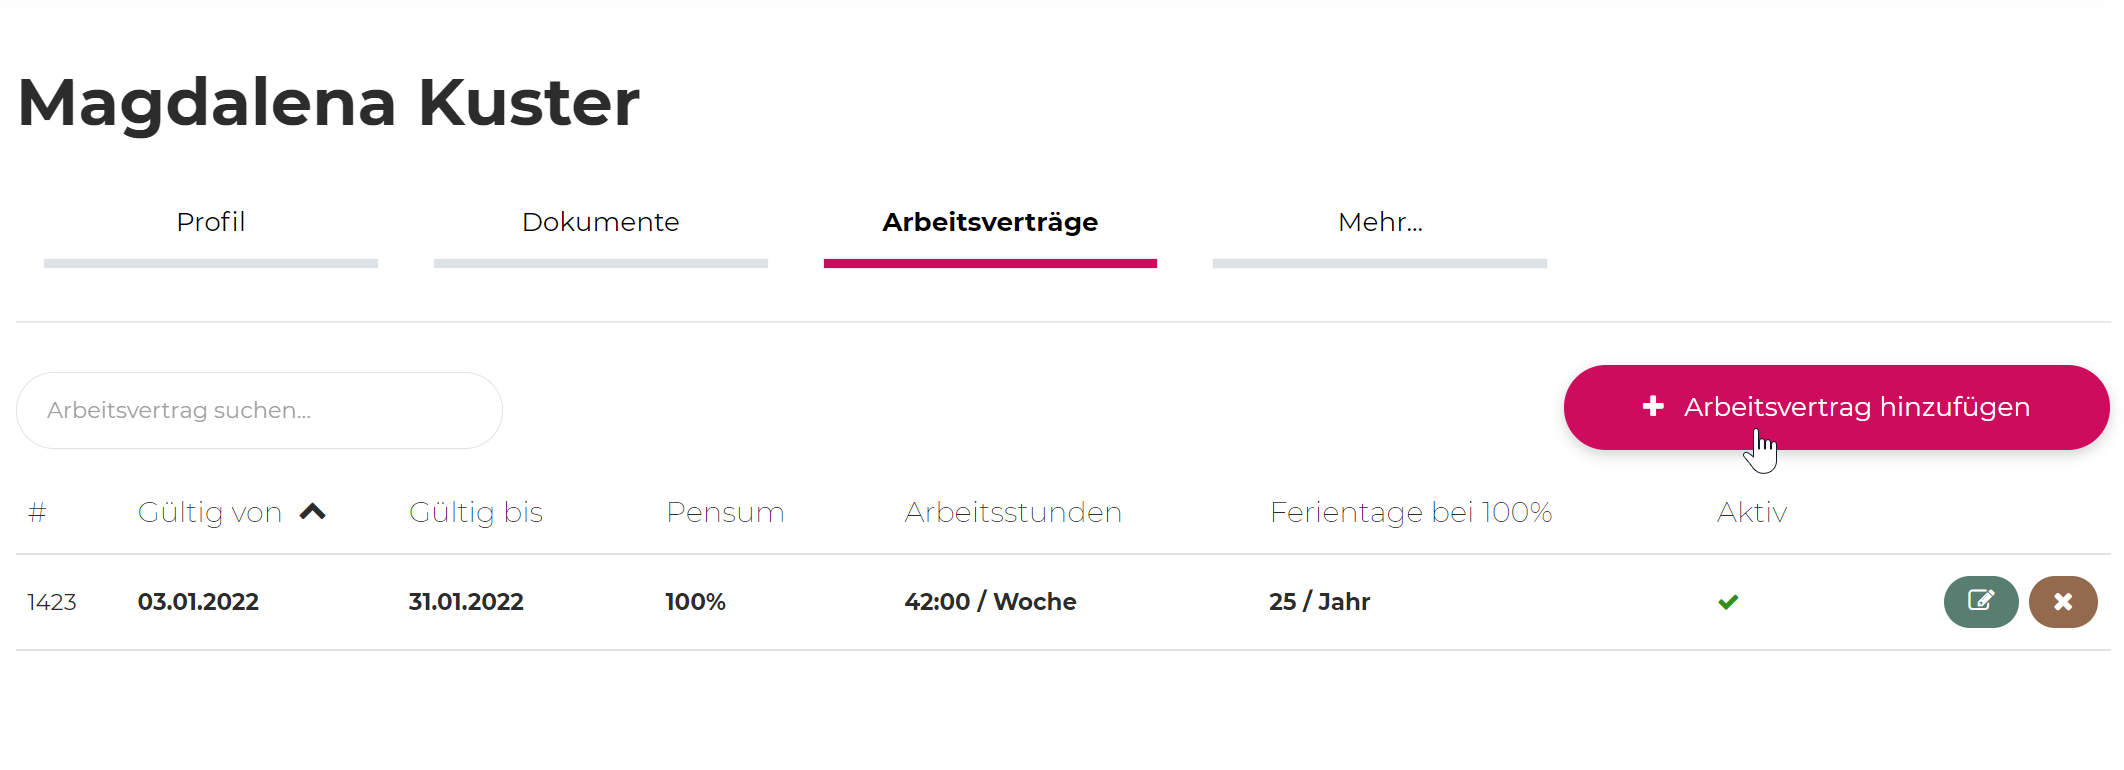
Task: Sort by Gültig bis column header
Action: pos(475,512)
